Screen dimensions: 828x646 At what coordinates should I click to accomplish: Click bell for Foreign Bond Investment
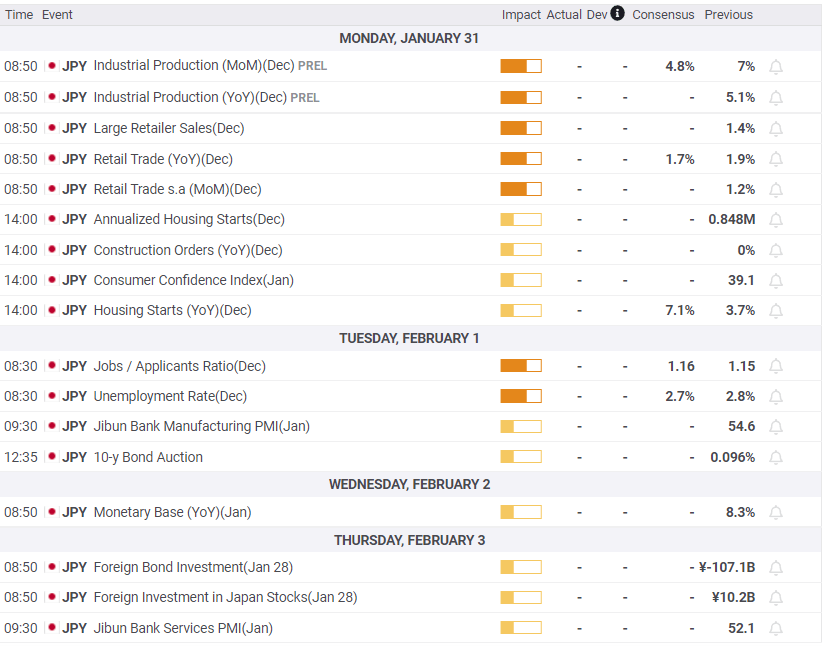[776, 568]
